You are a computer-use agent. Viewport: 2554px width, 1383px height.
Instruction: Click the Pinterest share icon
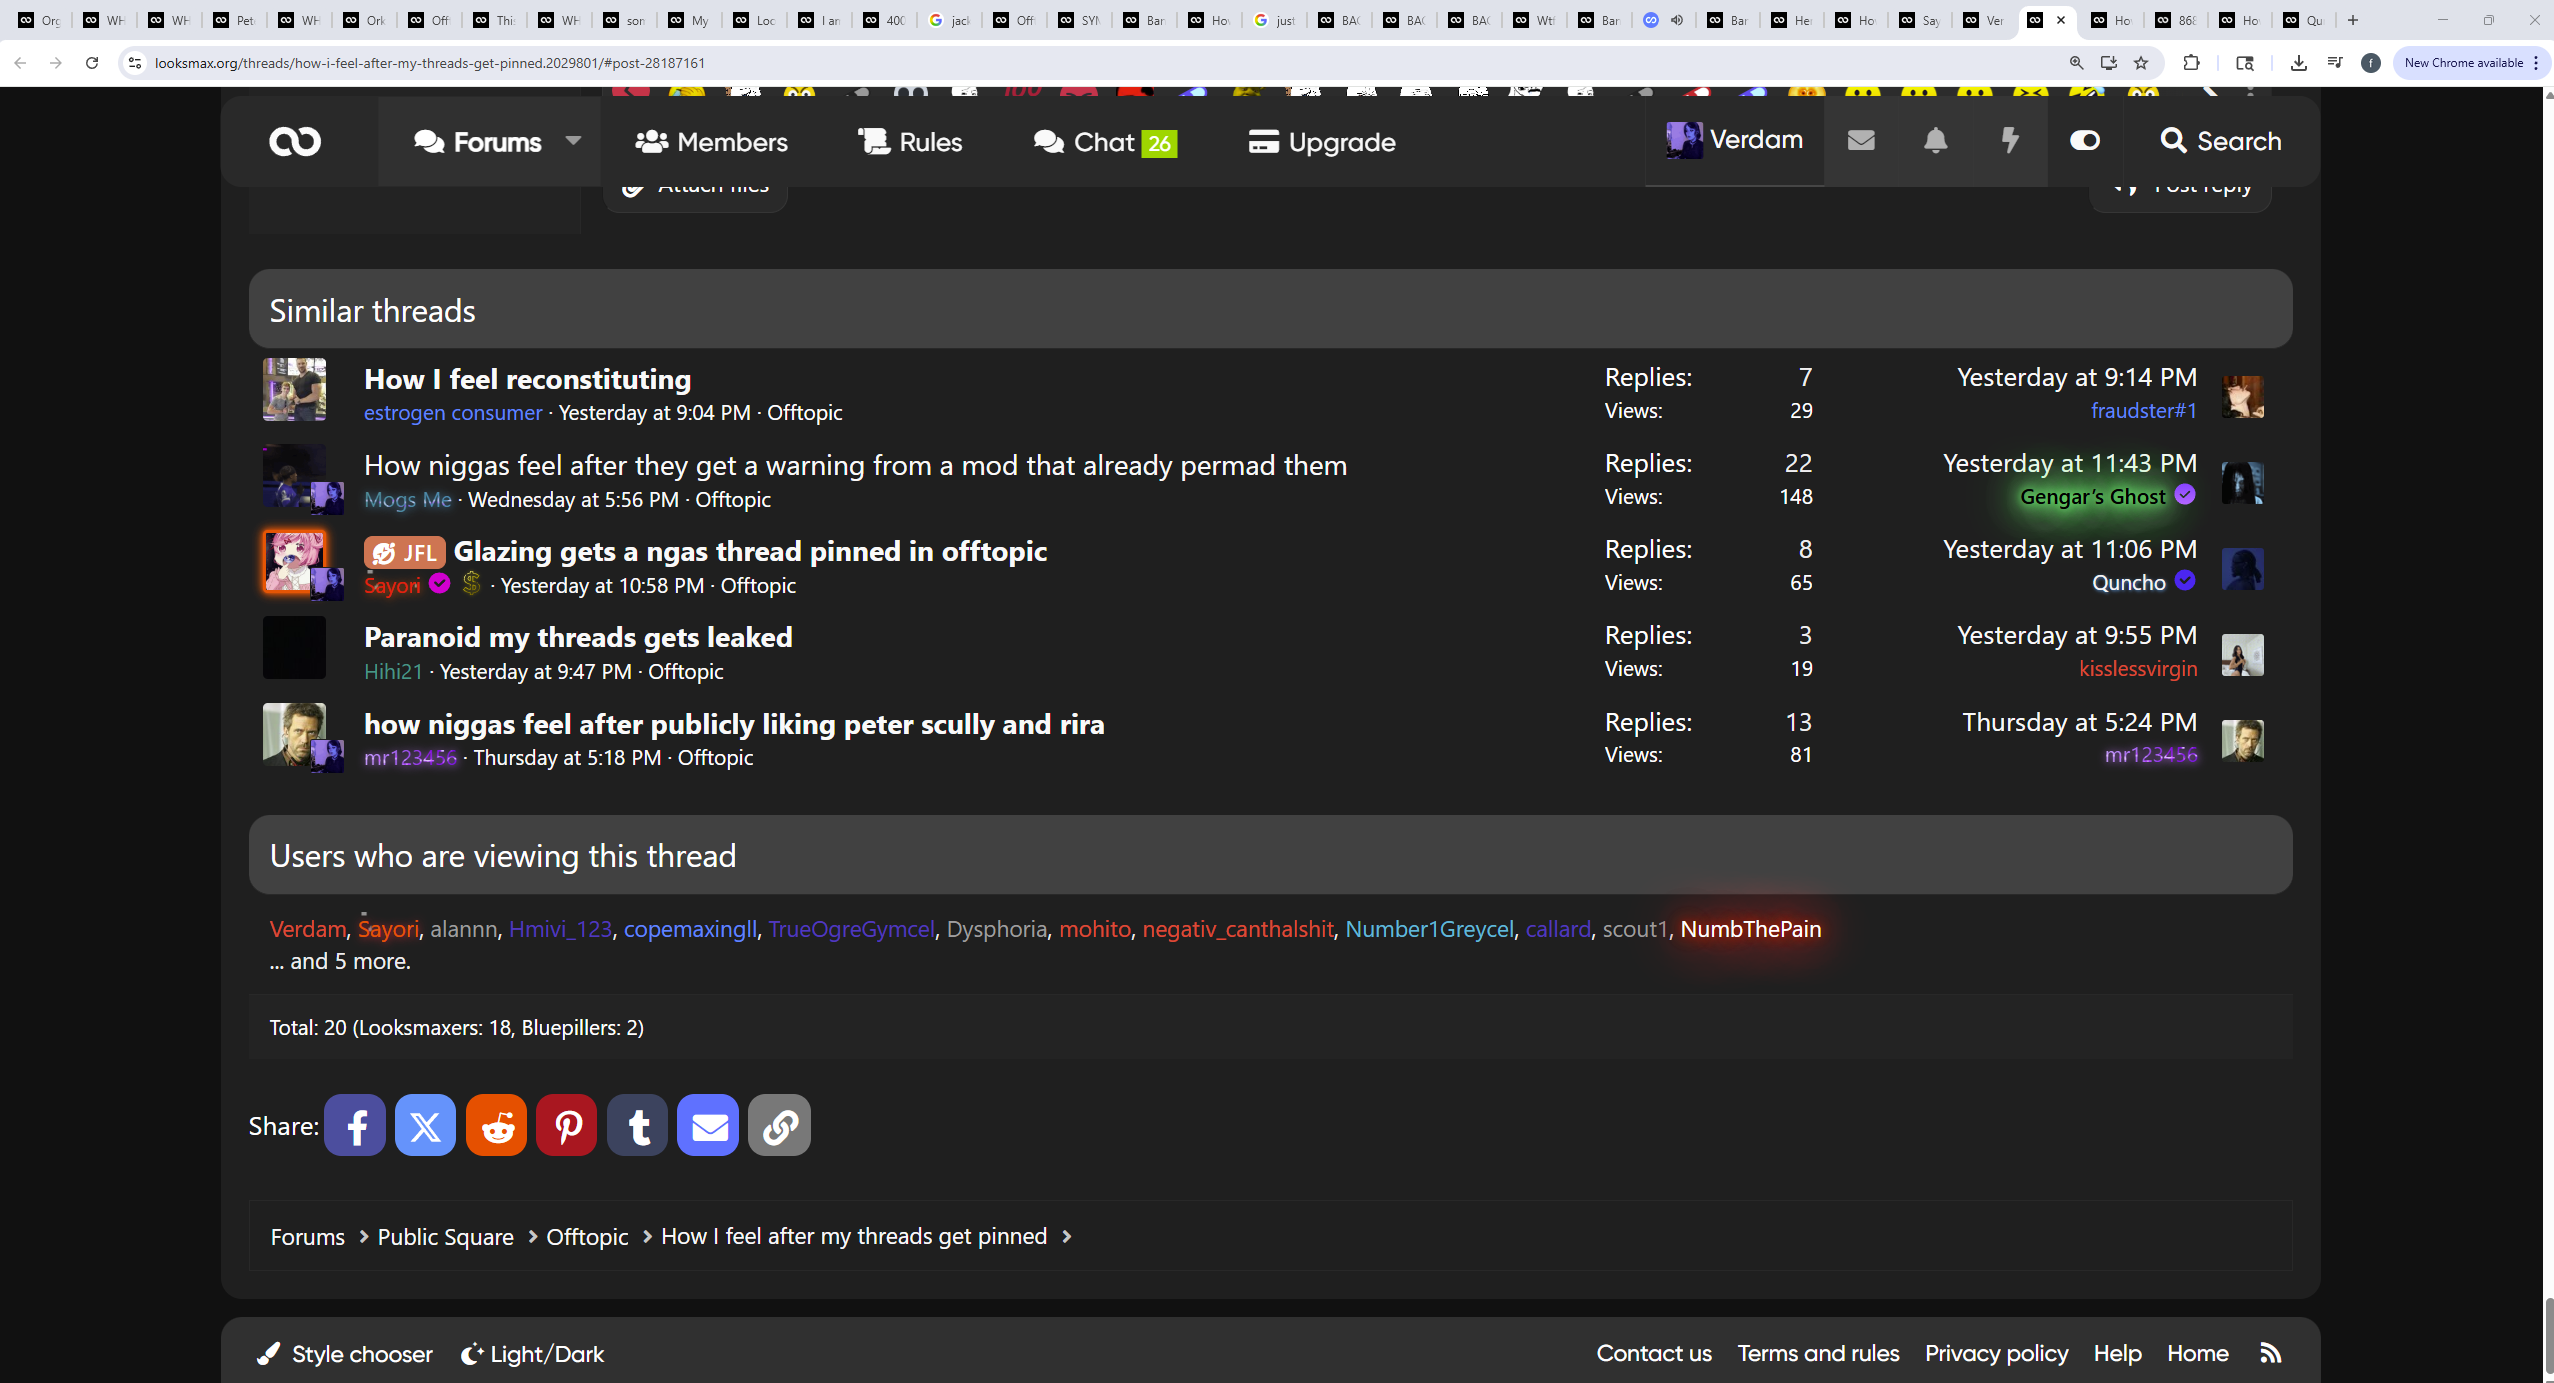pos(567,1125)
